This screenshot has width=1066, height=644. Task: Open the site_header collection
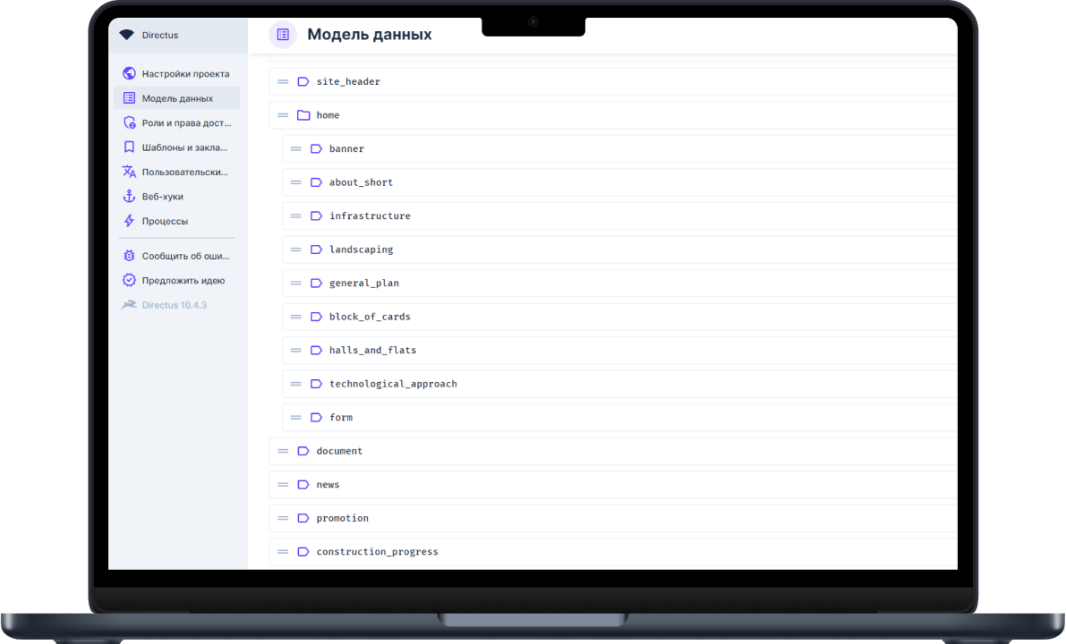pos(613,82)
